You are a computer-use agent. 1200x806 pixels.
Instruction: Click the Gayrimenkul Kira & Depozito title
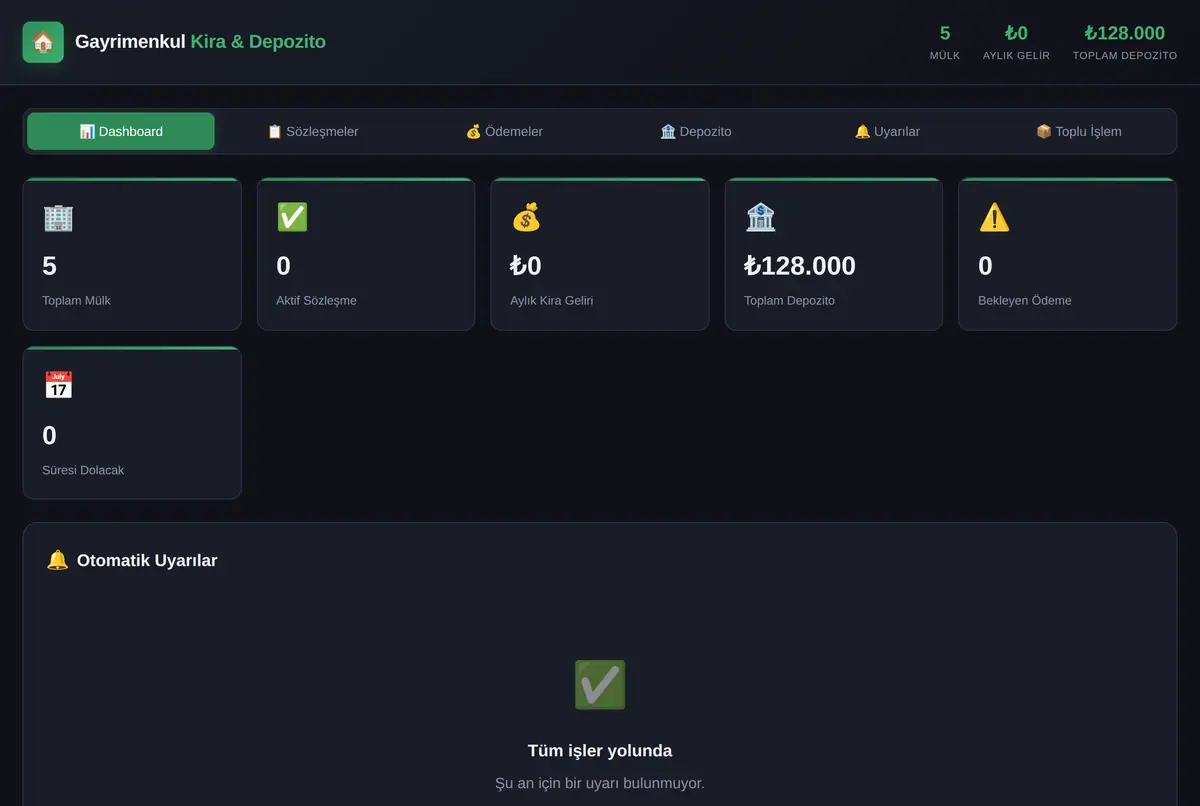[x=200, y=42]
